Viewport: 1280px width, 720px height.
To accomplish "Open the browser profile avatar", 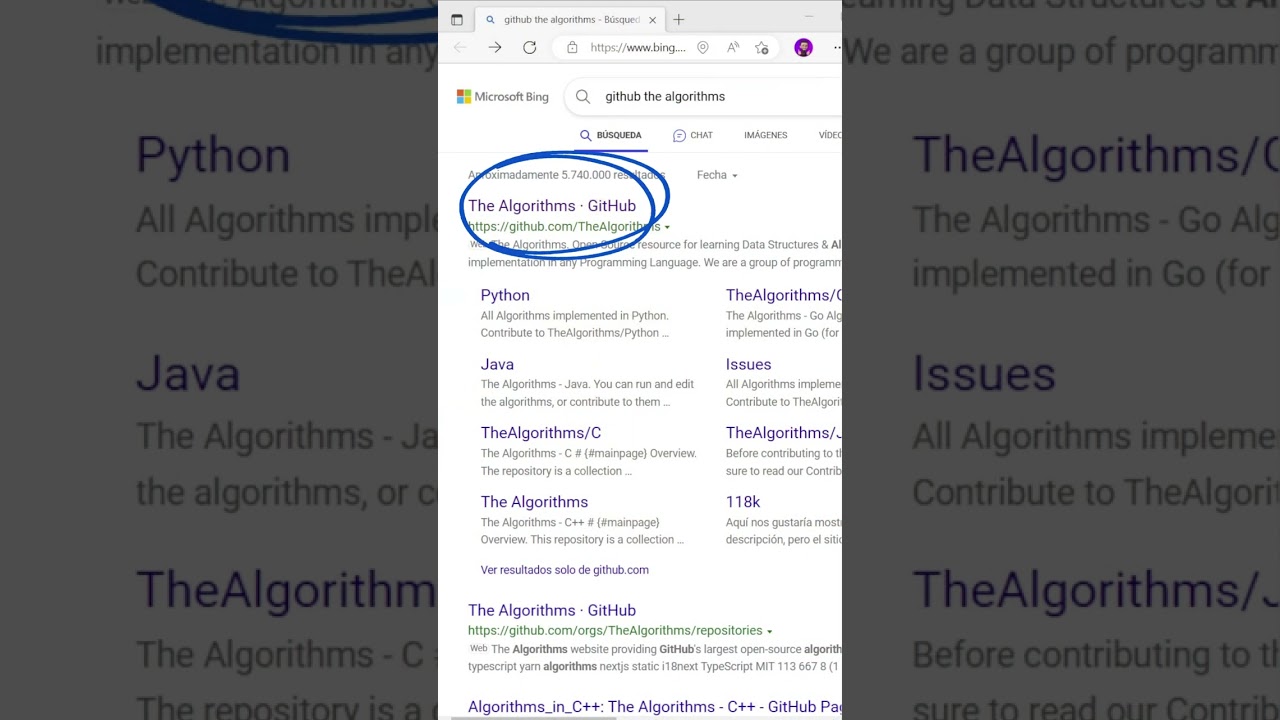I will pos(803,47).
